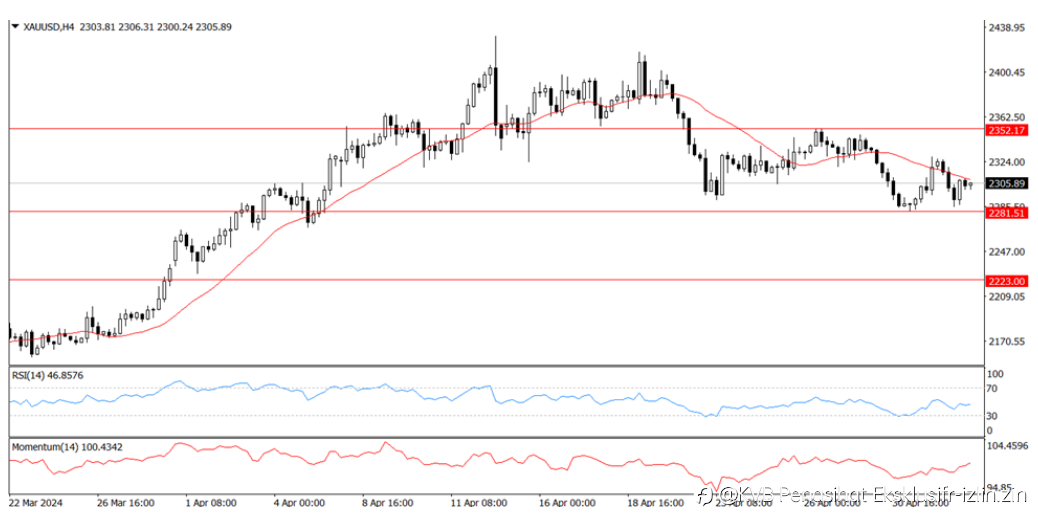1038x529 pixels.
Task: Click the 4 Apr 00:00 time label
Action: point(298,503)
